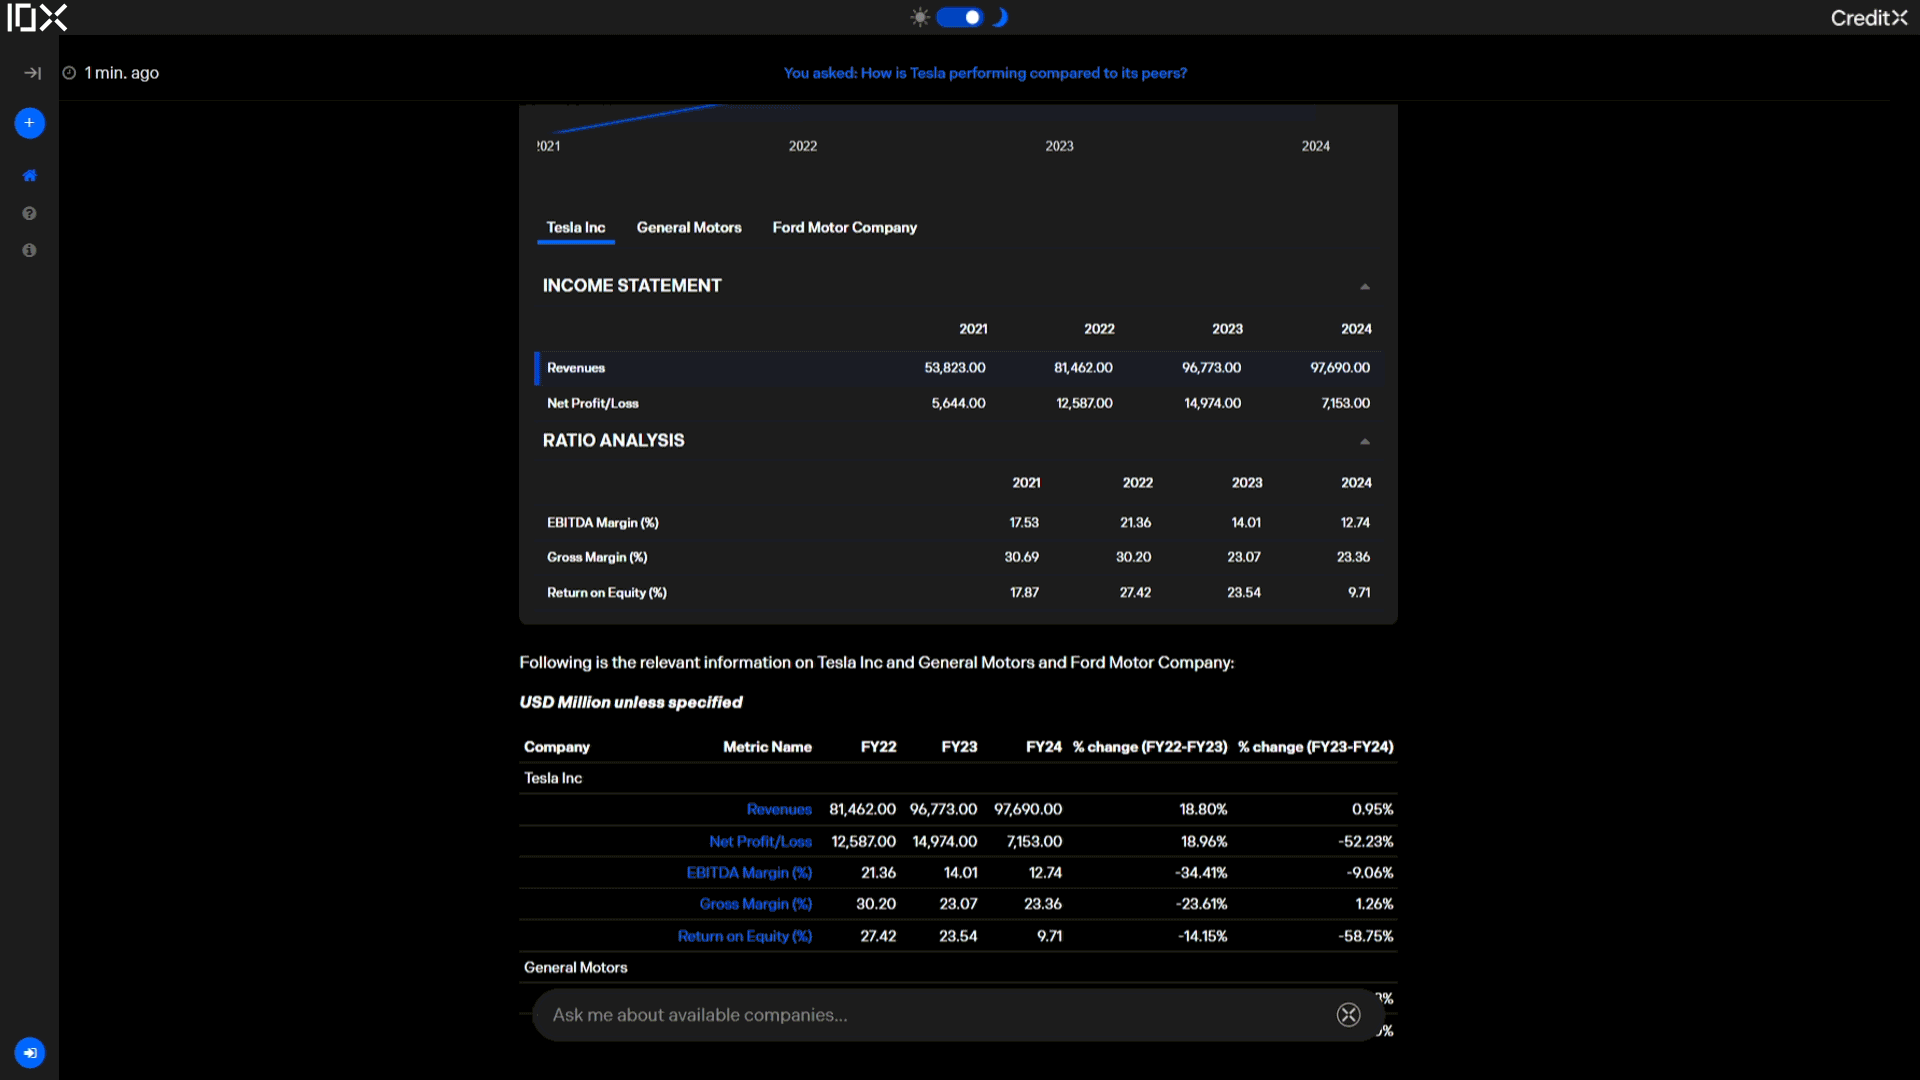This screenshot has height=1080, width=1920.
Task: Select the Tesla Inc tab
Action: (x=575, y=228)
